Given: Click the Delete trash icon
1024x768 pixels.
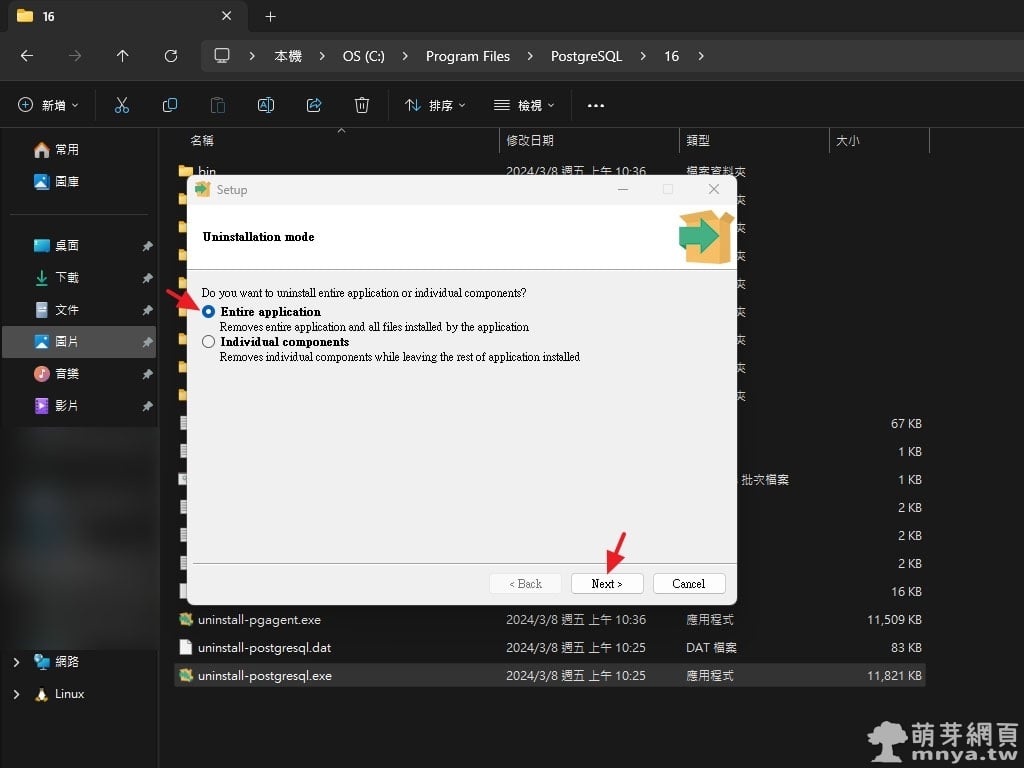Looking at the screenshot, I should click(362, 105).
